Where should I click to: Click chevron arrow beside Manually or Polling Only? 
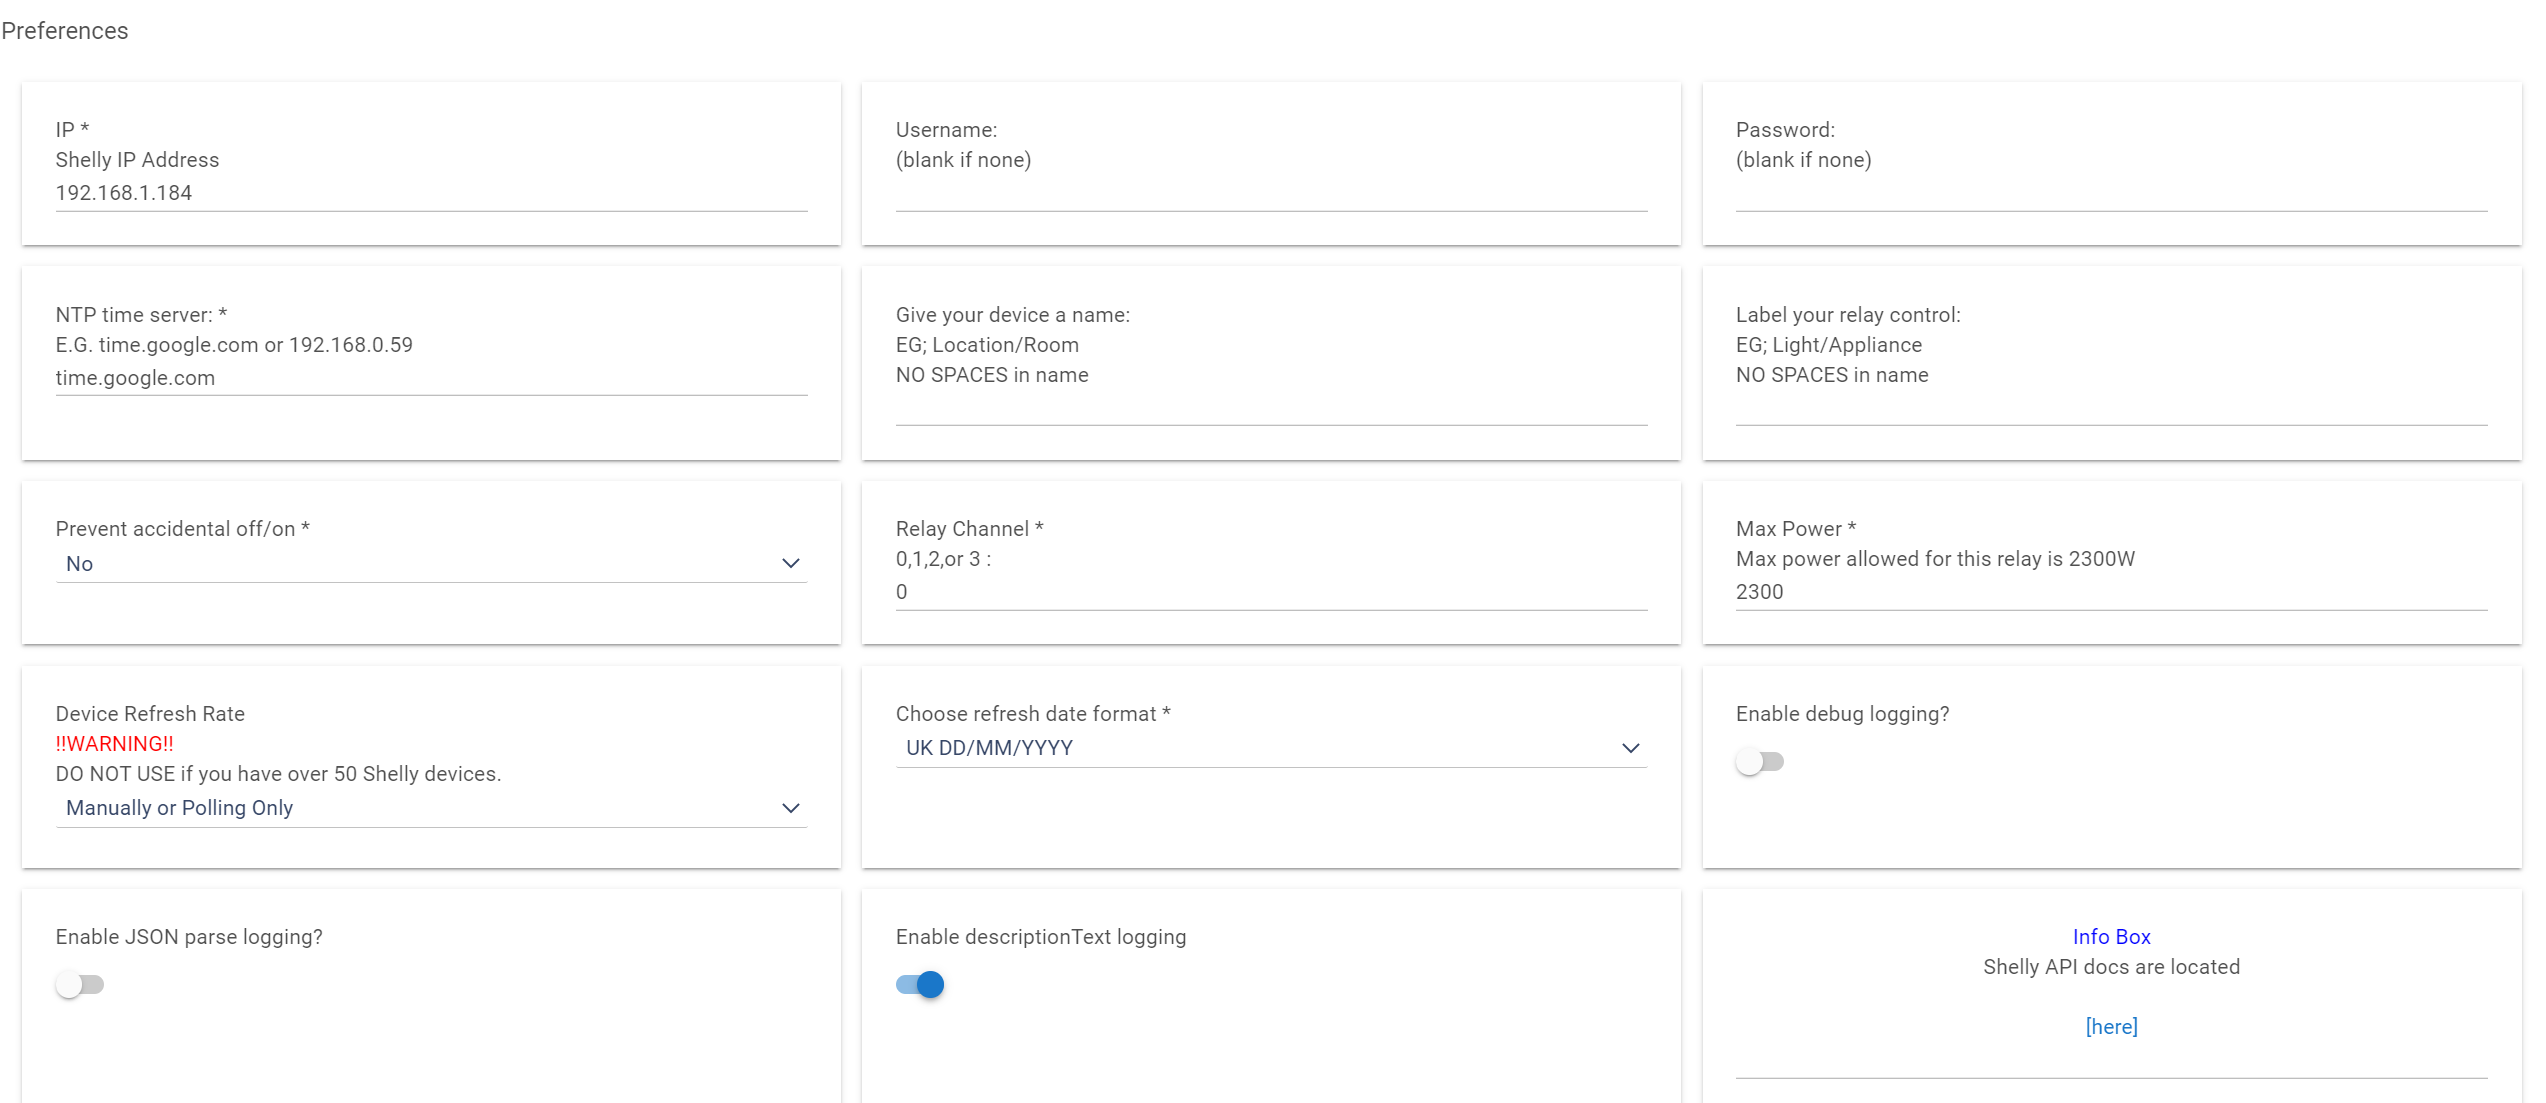point(791,808)
